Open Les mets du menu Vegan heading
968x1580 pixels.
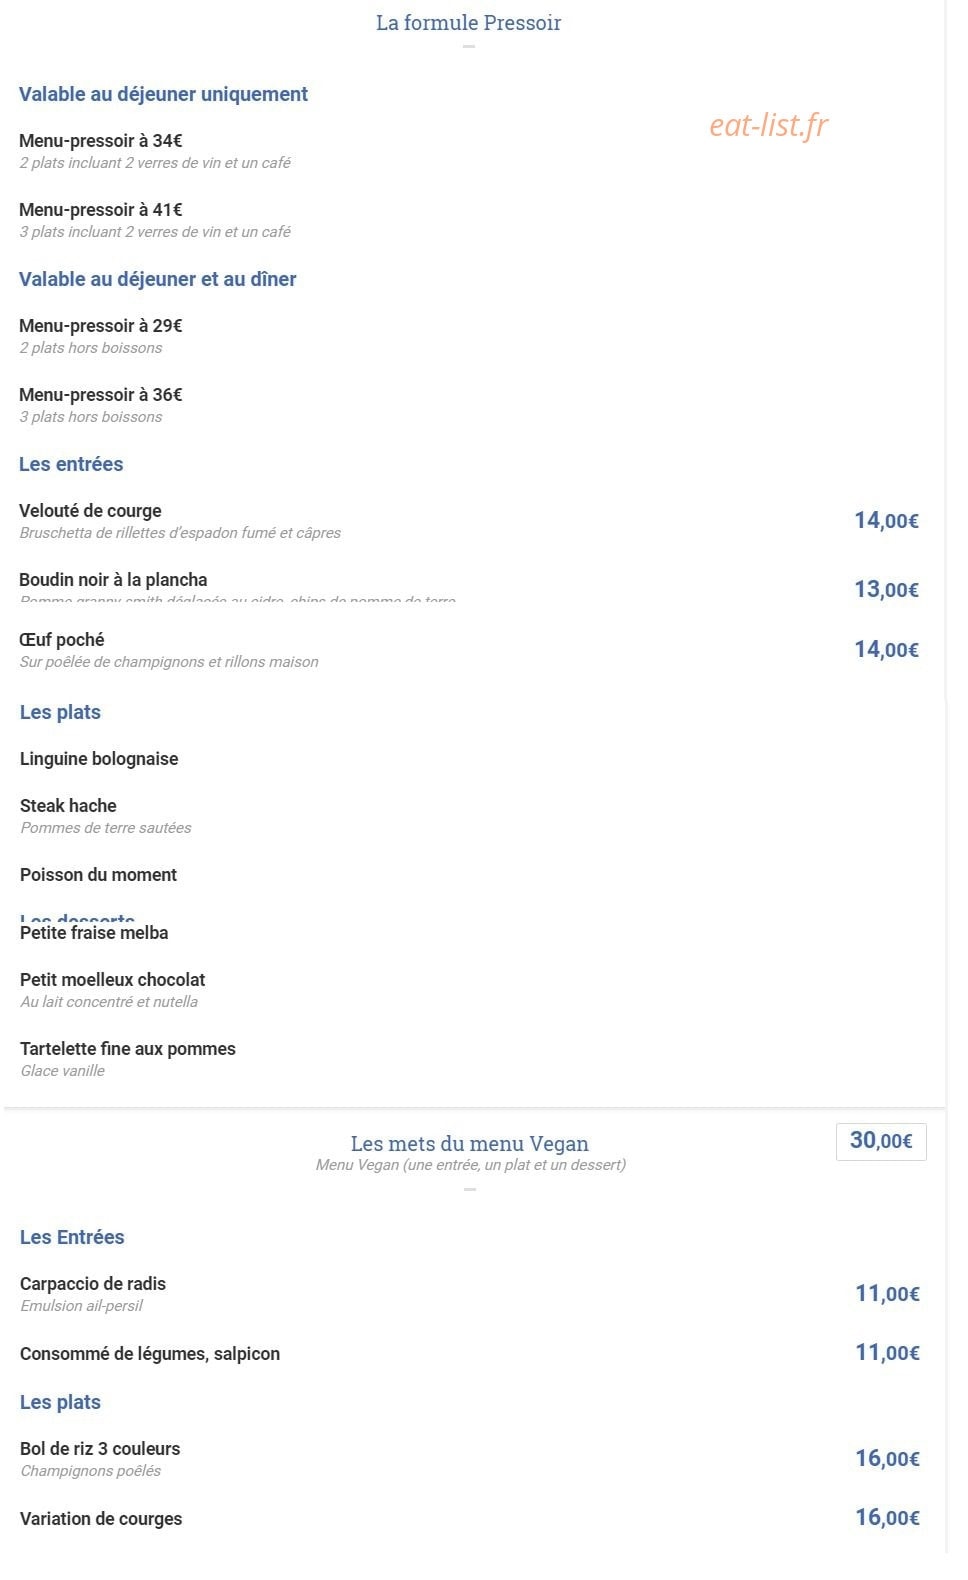click(469, 1144)
